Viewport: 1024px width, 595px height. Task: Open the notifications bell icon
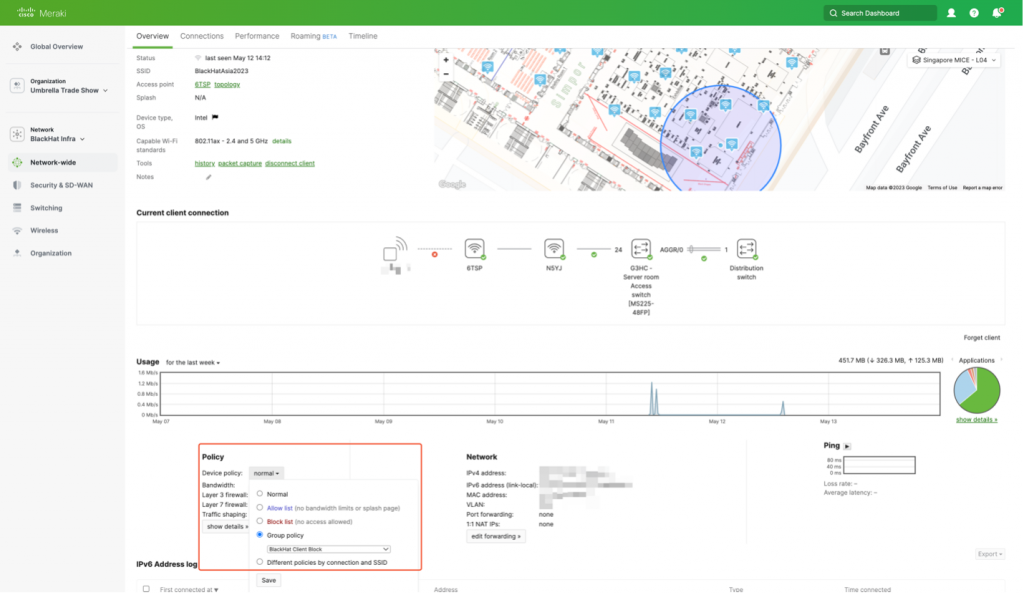coord(996,13)
